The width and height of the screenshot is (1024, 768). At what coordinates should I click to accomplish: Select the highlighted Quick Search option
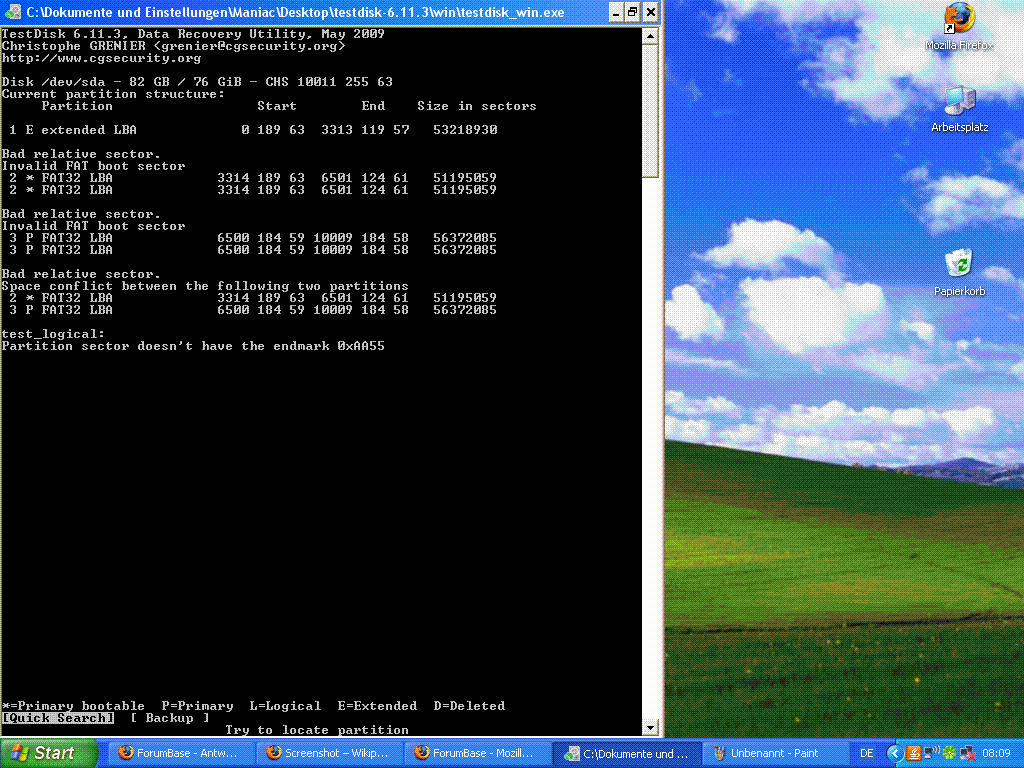pos(57,718)
